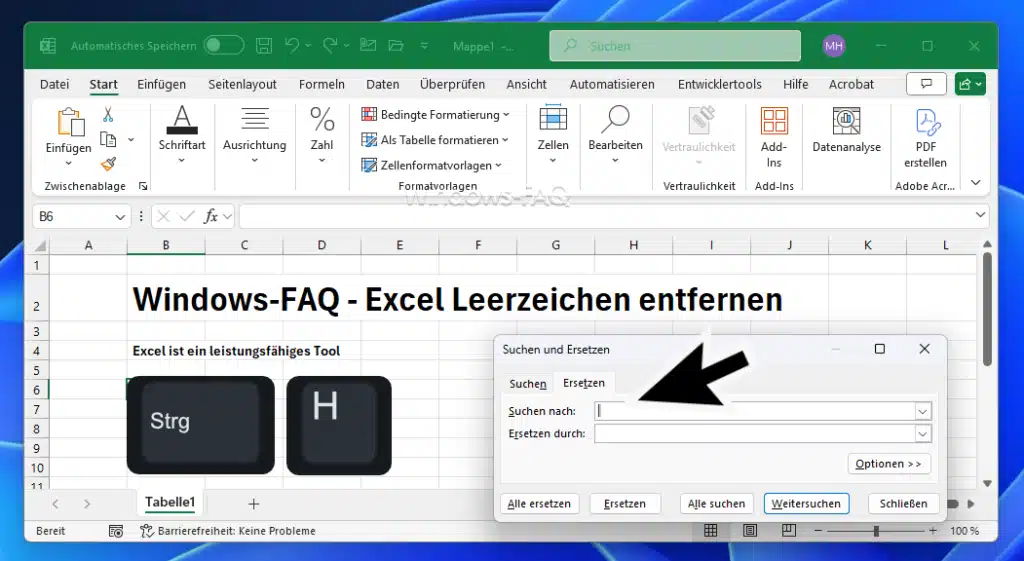Image resolution: width=1024 pixels, height=561 pixels.
Task: Open the Zahl number format group
Action: 322,135
